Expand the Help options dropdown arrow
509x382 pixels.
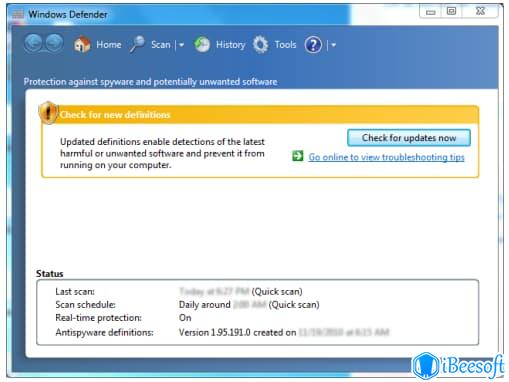(x=333, y=45)
